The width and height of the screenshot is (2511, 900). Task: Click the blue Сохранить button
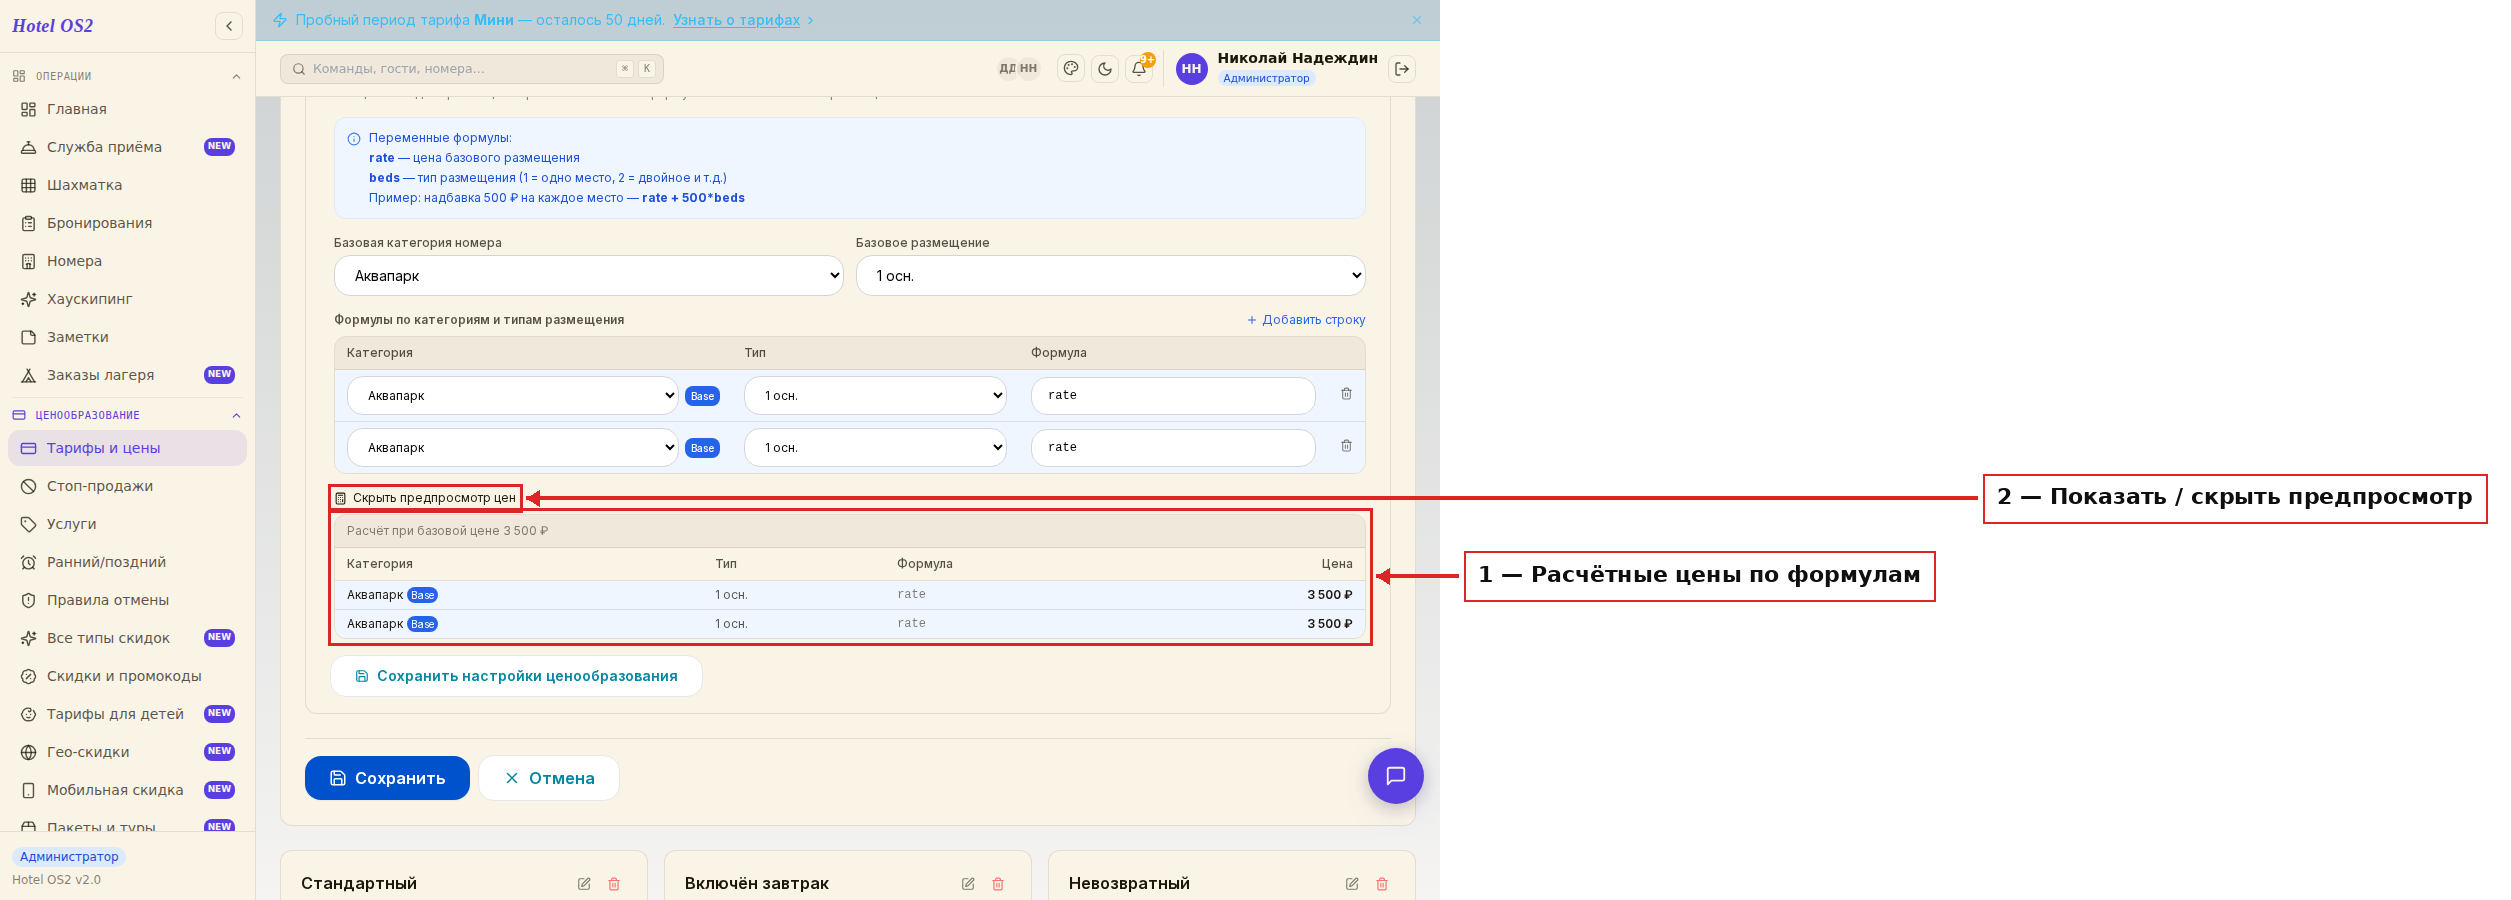click(x=387, y=778)
